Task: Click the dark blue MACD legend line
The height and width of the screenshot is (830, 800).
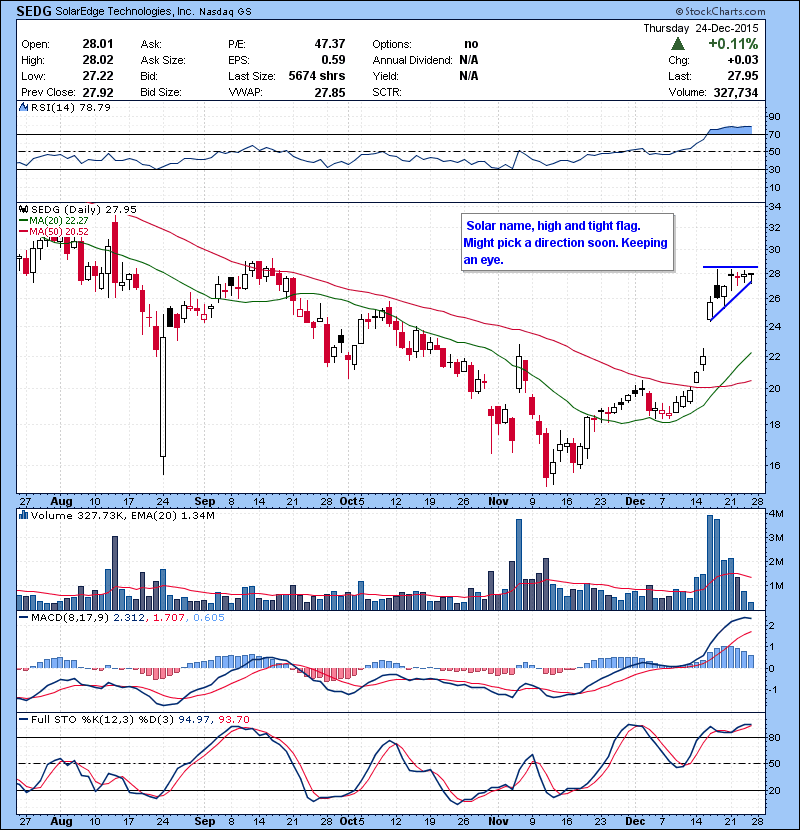Action: [x=24, y=618]
